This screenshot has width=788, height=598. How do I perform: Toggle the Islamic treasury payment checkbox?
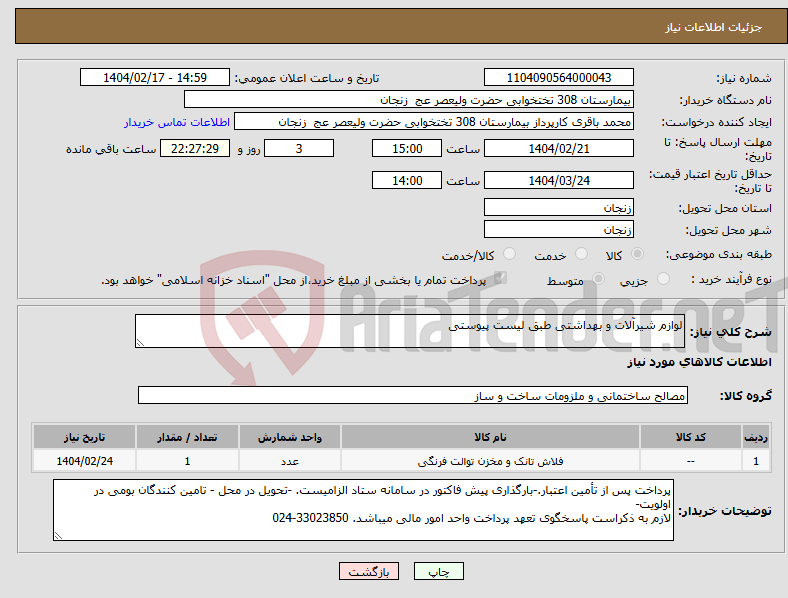500,278
